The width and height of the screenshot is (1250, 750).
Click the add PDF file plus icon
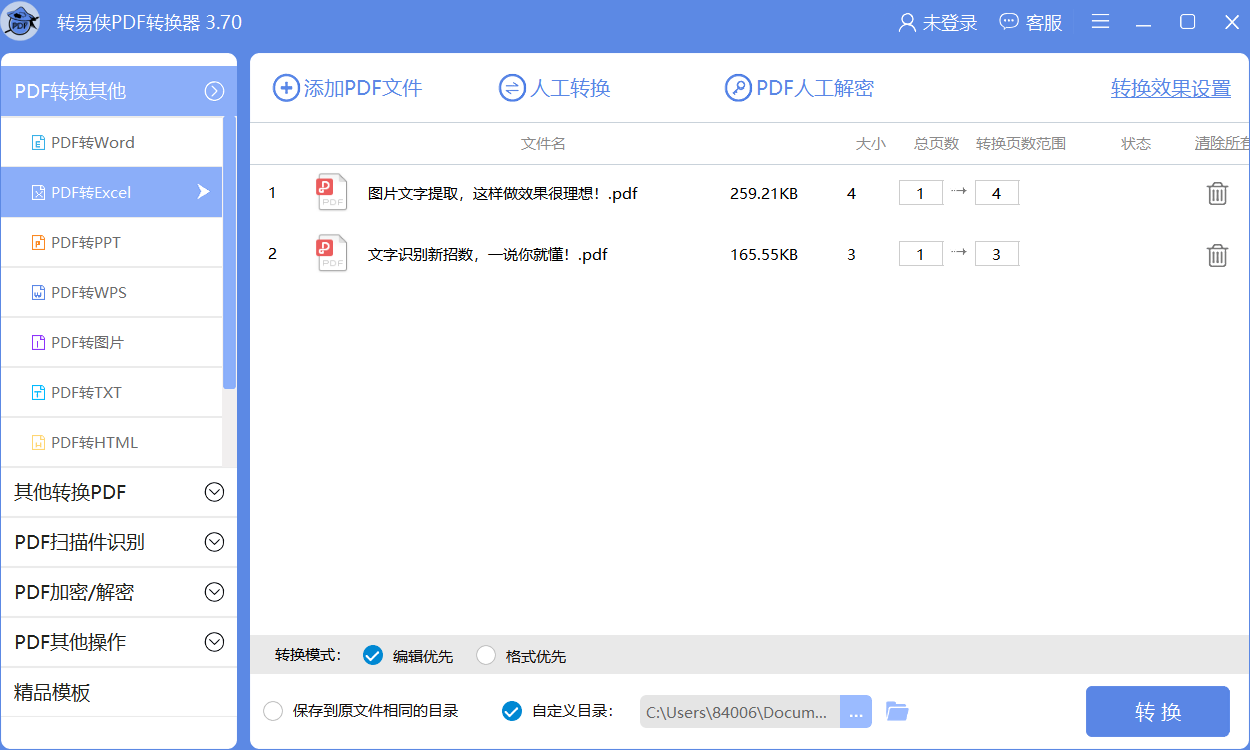(x=286, y=88)
